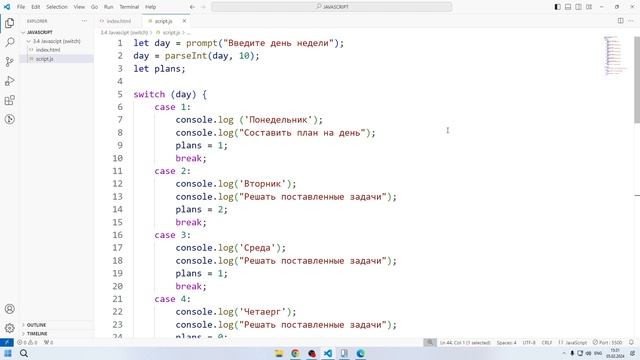Change file encoding via UTF-8
640x360 pixels.
click(x=529, y=342)
